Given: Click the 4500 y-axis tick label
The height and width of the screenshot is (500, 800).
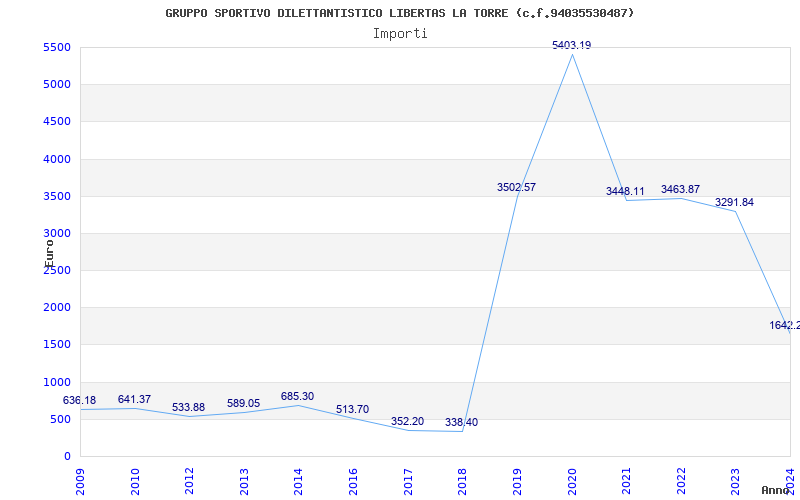Looking at the screenshot, I should 57,121.
